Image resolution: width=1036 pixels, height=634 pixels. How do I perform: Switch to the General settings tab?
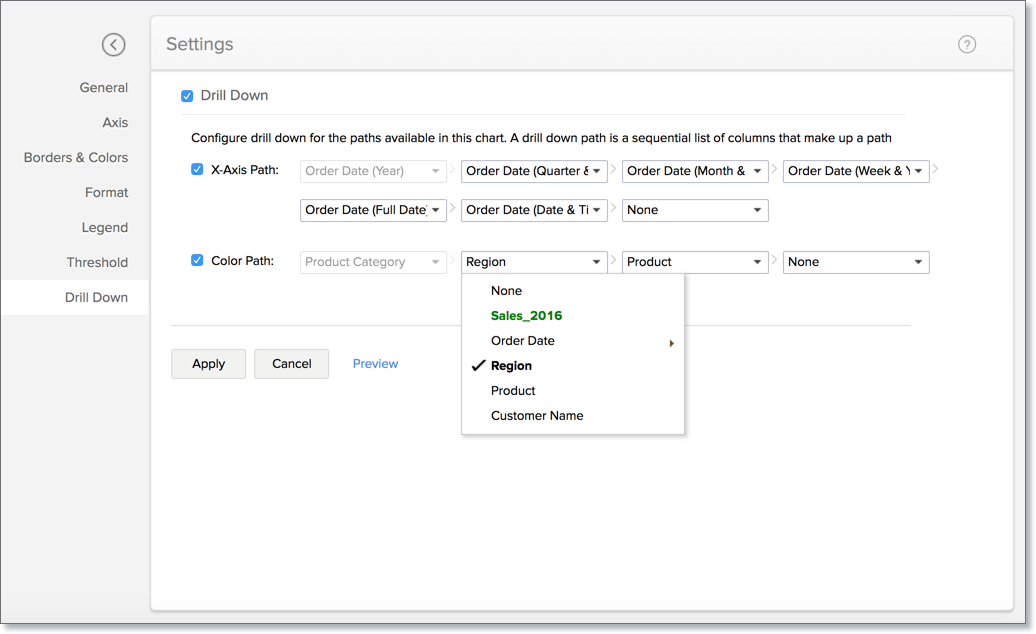click(104, 88)
